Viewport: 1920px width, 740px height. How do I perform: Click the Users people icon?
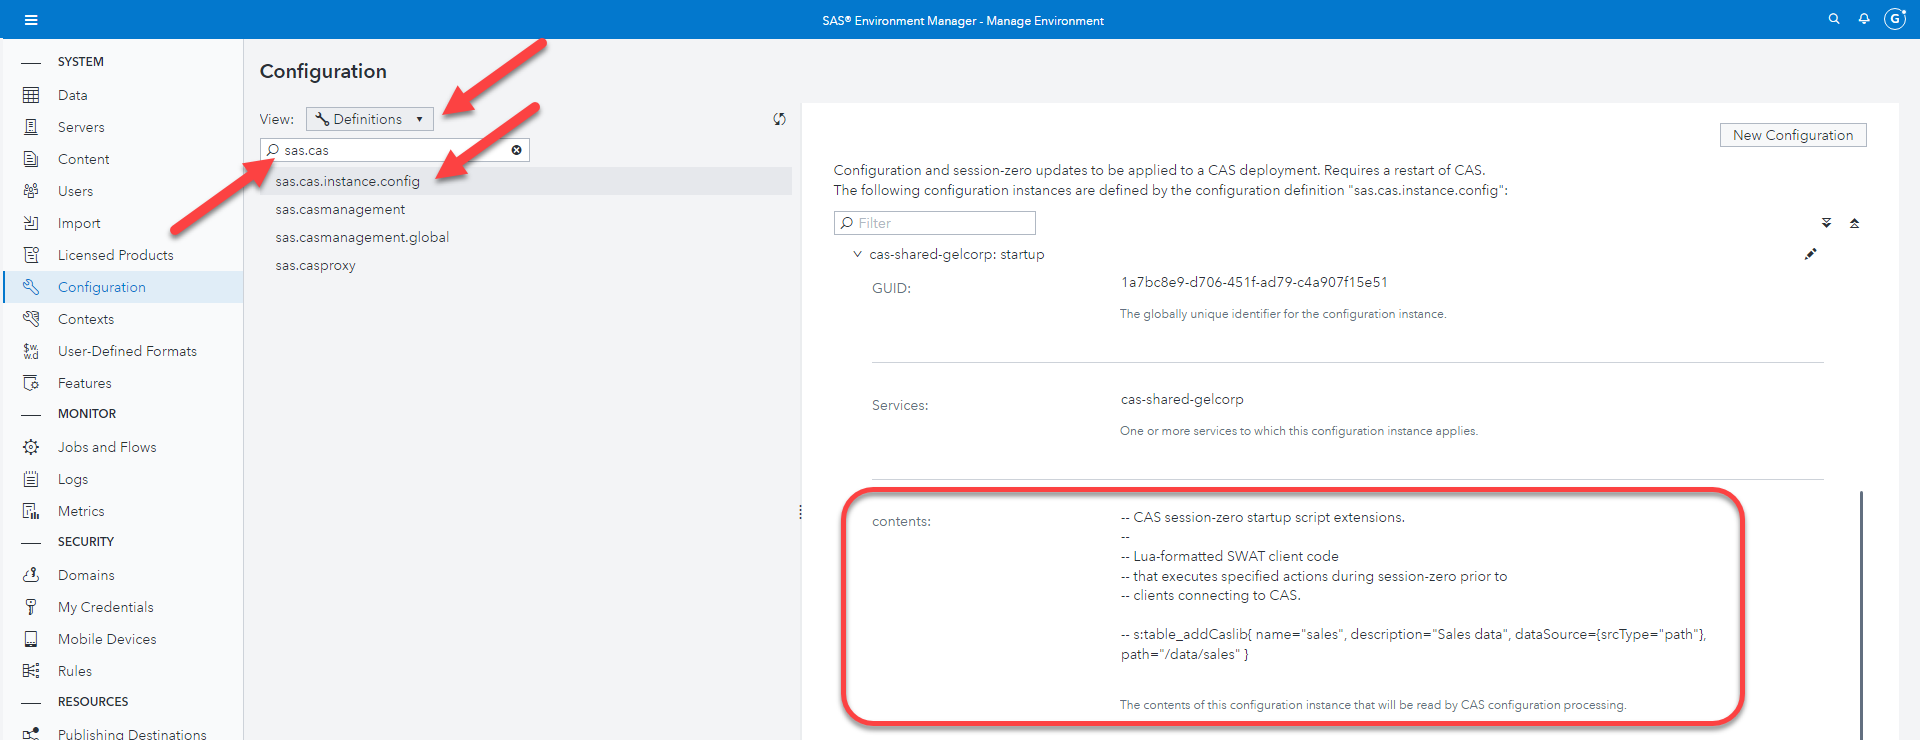tap(31, 191)
